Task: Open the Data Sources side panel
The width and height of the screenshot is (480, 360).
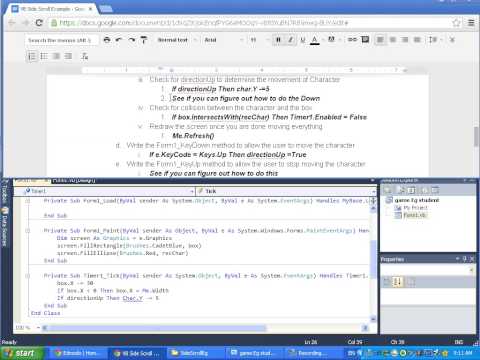Action: (x=5, y=227)
